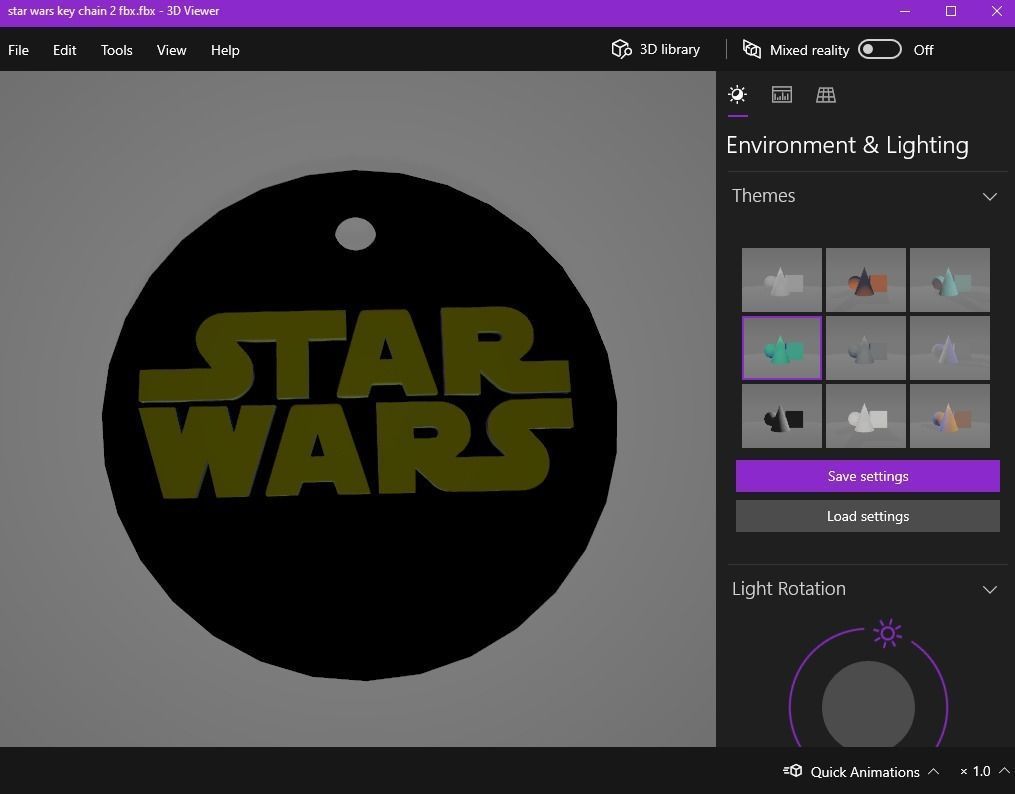Select the highlighted bright green theme thumbnail

[781, 348]
